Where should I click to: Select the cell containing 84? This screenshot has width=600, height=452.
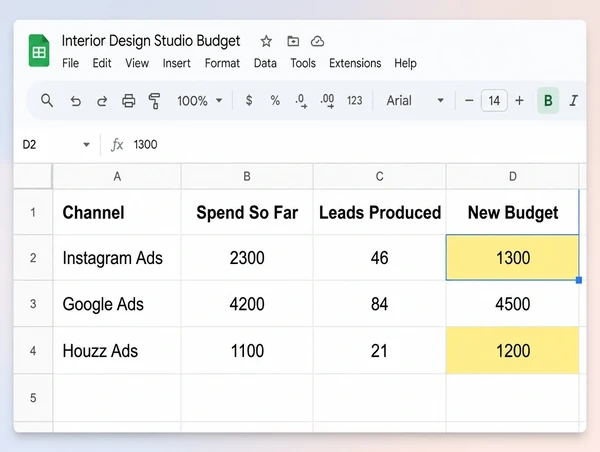tap(379, 304)
